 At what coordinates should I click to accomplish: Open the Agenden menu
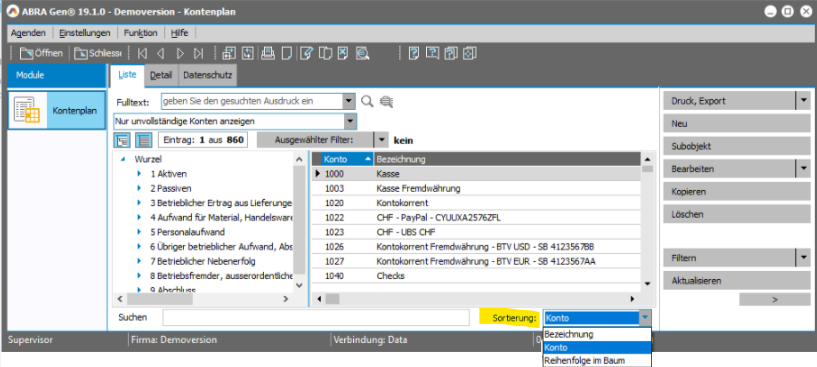(28, 33)
